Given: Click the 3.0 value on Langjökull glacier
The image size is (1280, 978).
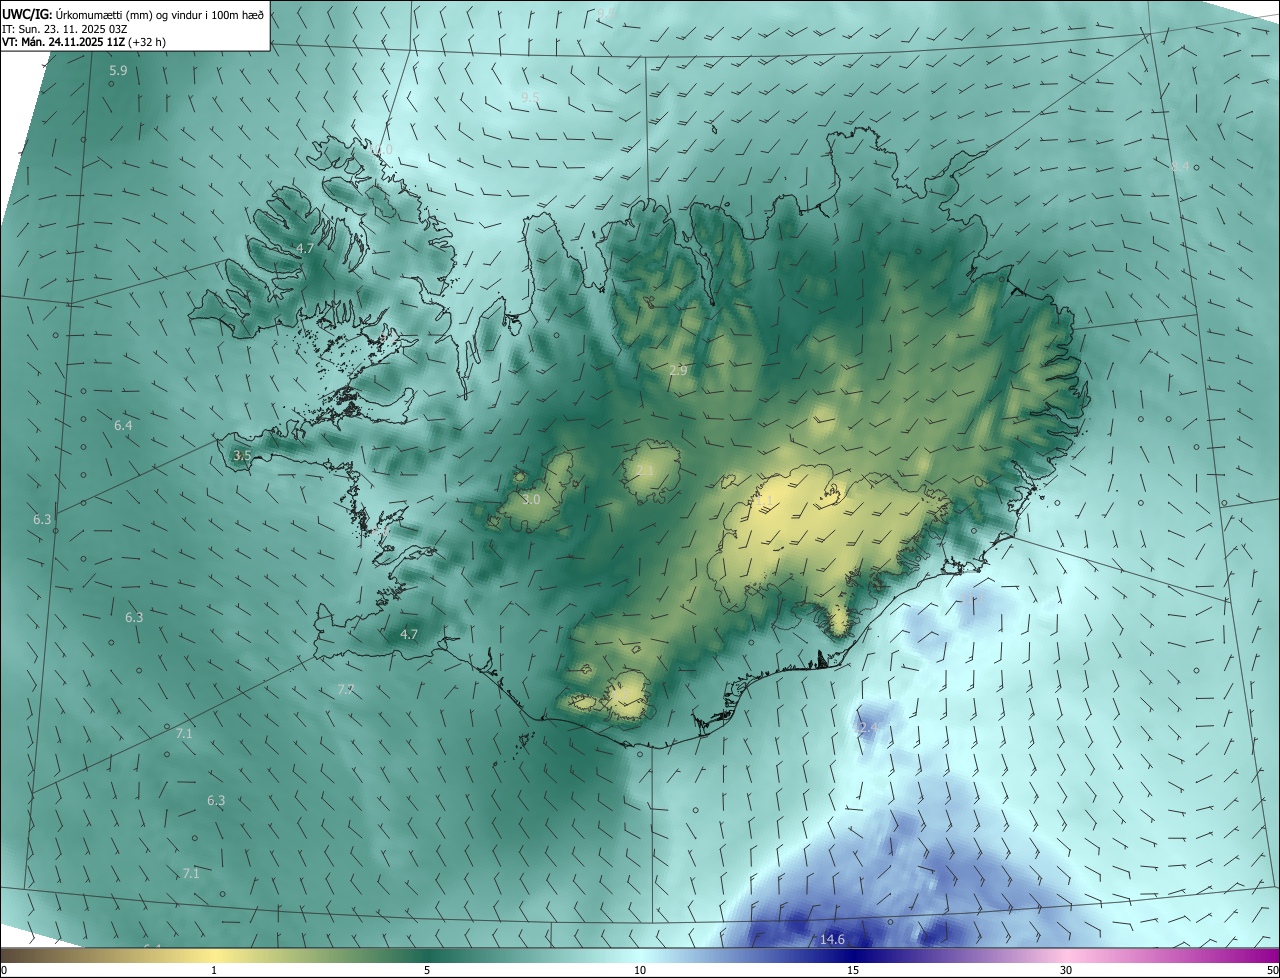Looking at the screenshot, I should (x=531, y=499).
